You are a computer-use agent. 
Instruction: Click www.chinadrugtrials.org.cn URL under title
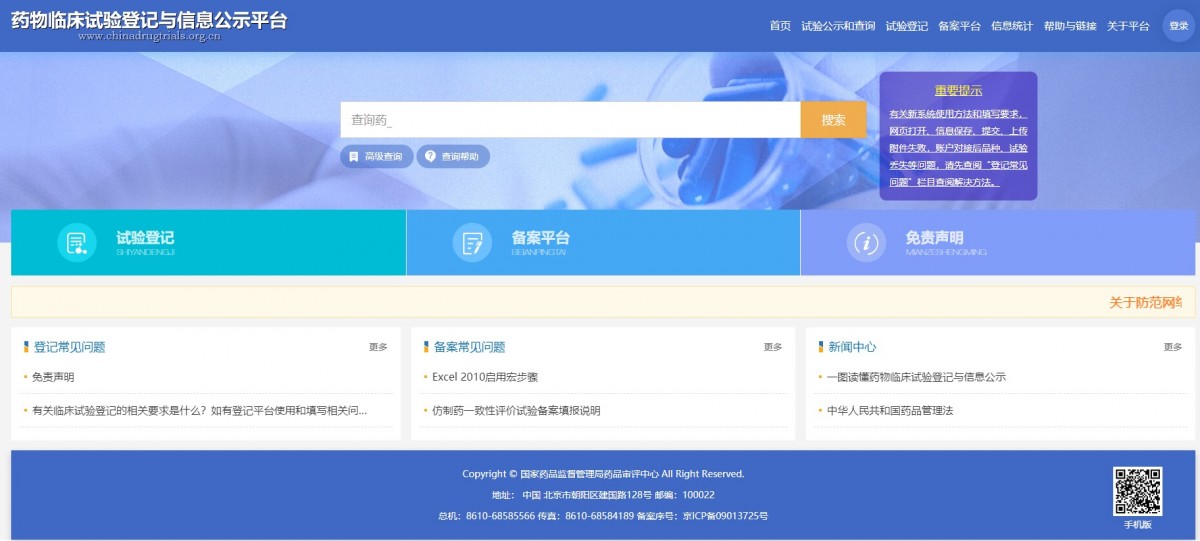click(x=149, y=36)
